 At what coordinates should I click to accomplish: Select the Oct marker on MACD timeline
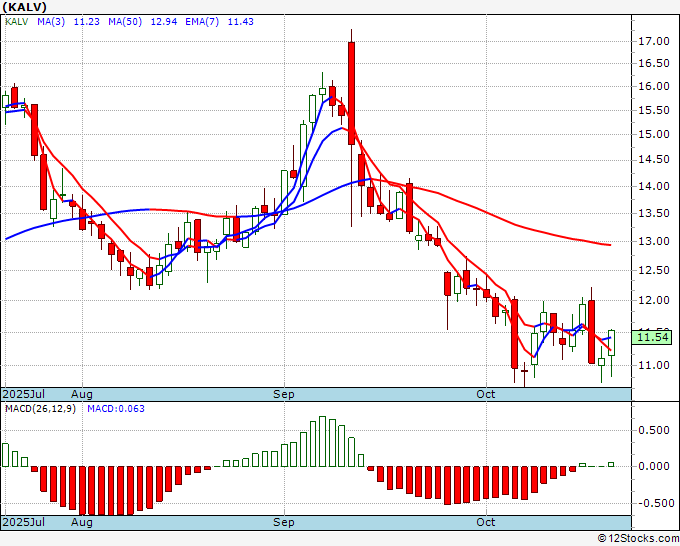(x=485, y=522)
